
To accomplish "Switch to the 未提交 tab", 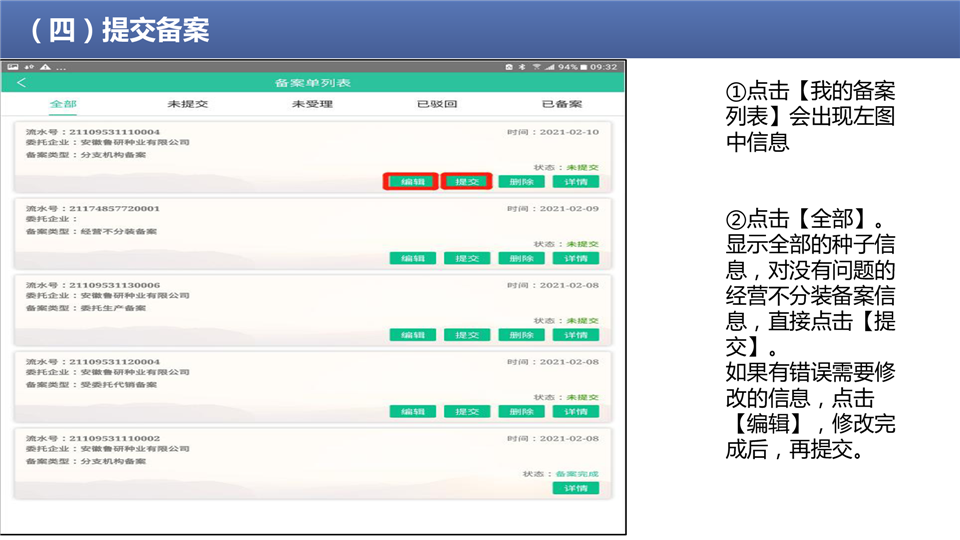I will tap(188, 104).
